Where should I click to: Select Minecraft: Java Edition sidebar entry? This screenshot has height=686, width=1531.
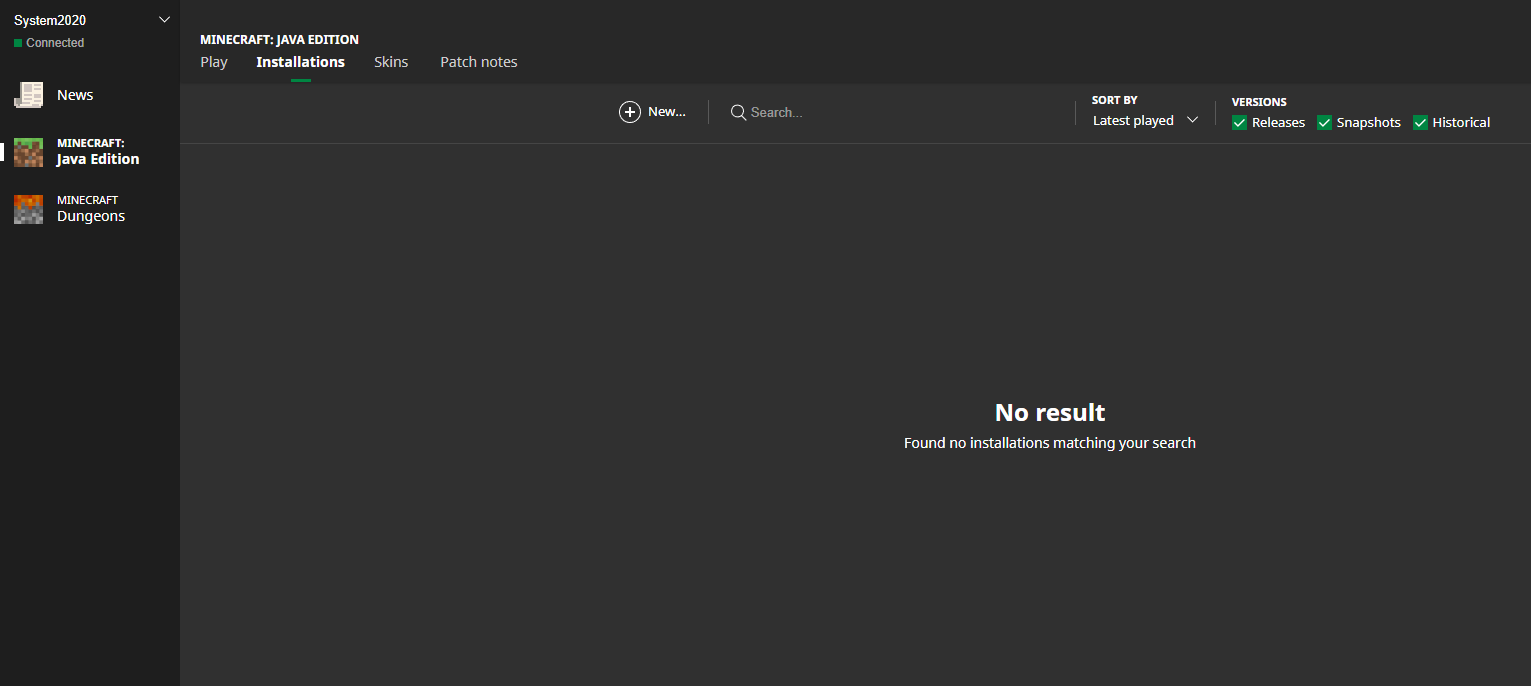(x=90, y=152)
